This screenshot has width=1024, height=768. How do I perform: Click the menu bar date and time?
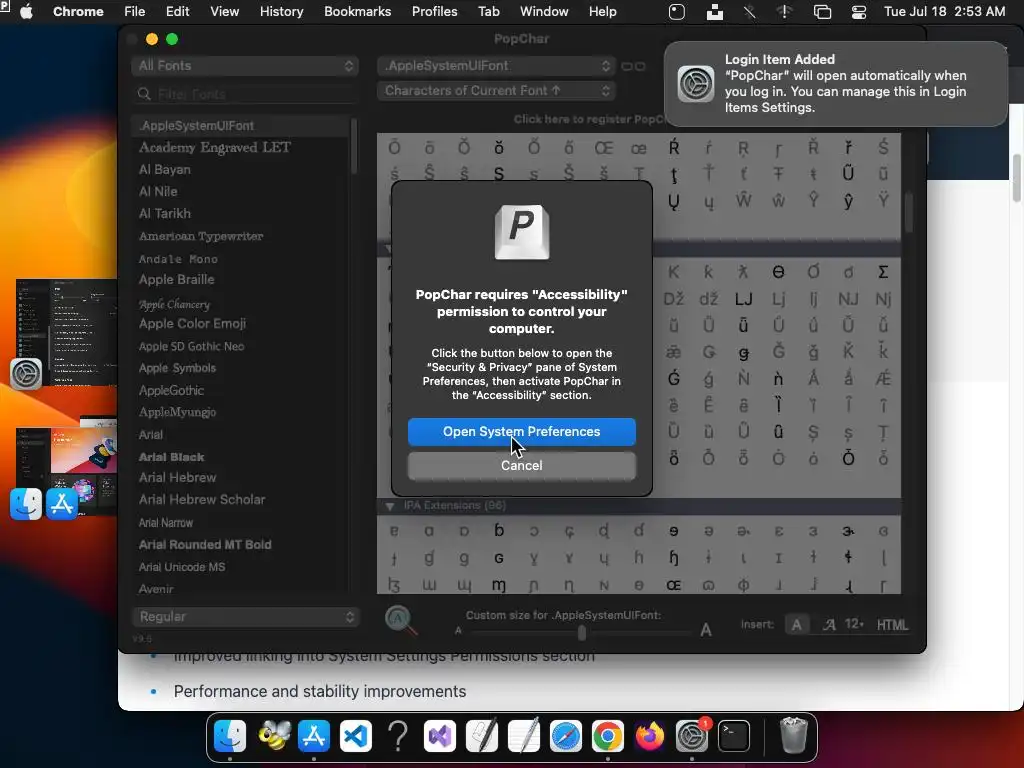[x=944, y=12]
